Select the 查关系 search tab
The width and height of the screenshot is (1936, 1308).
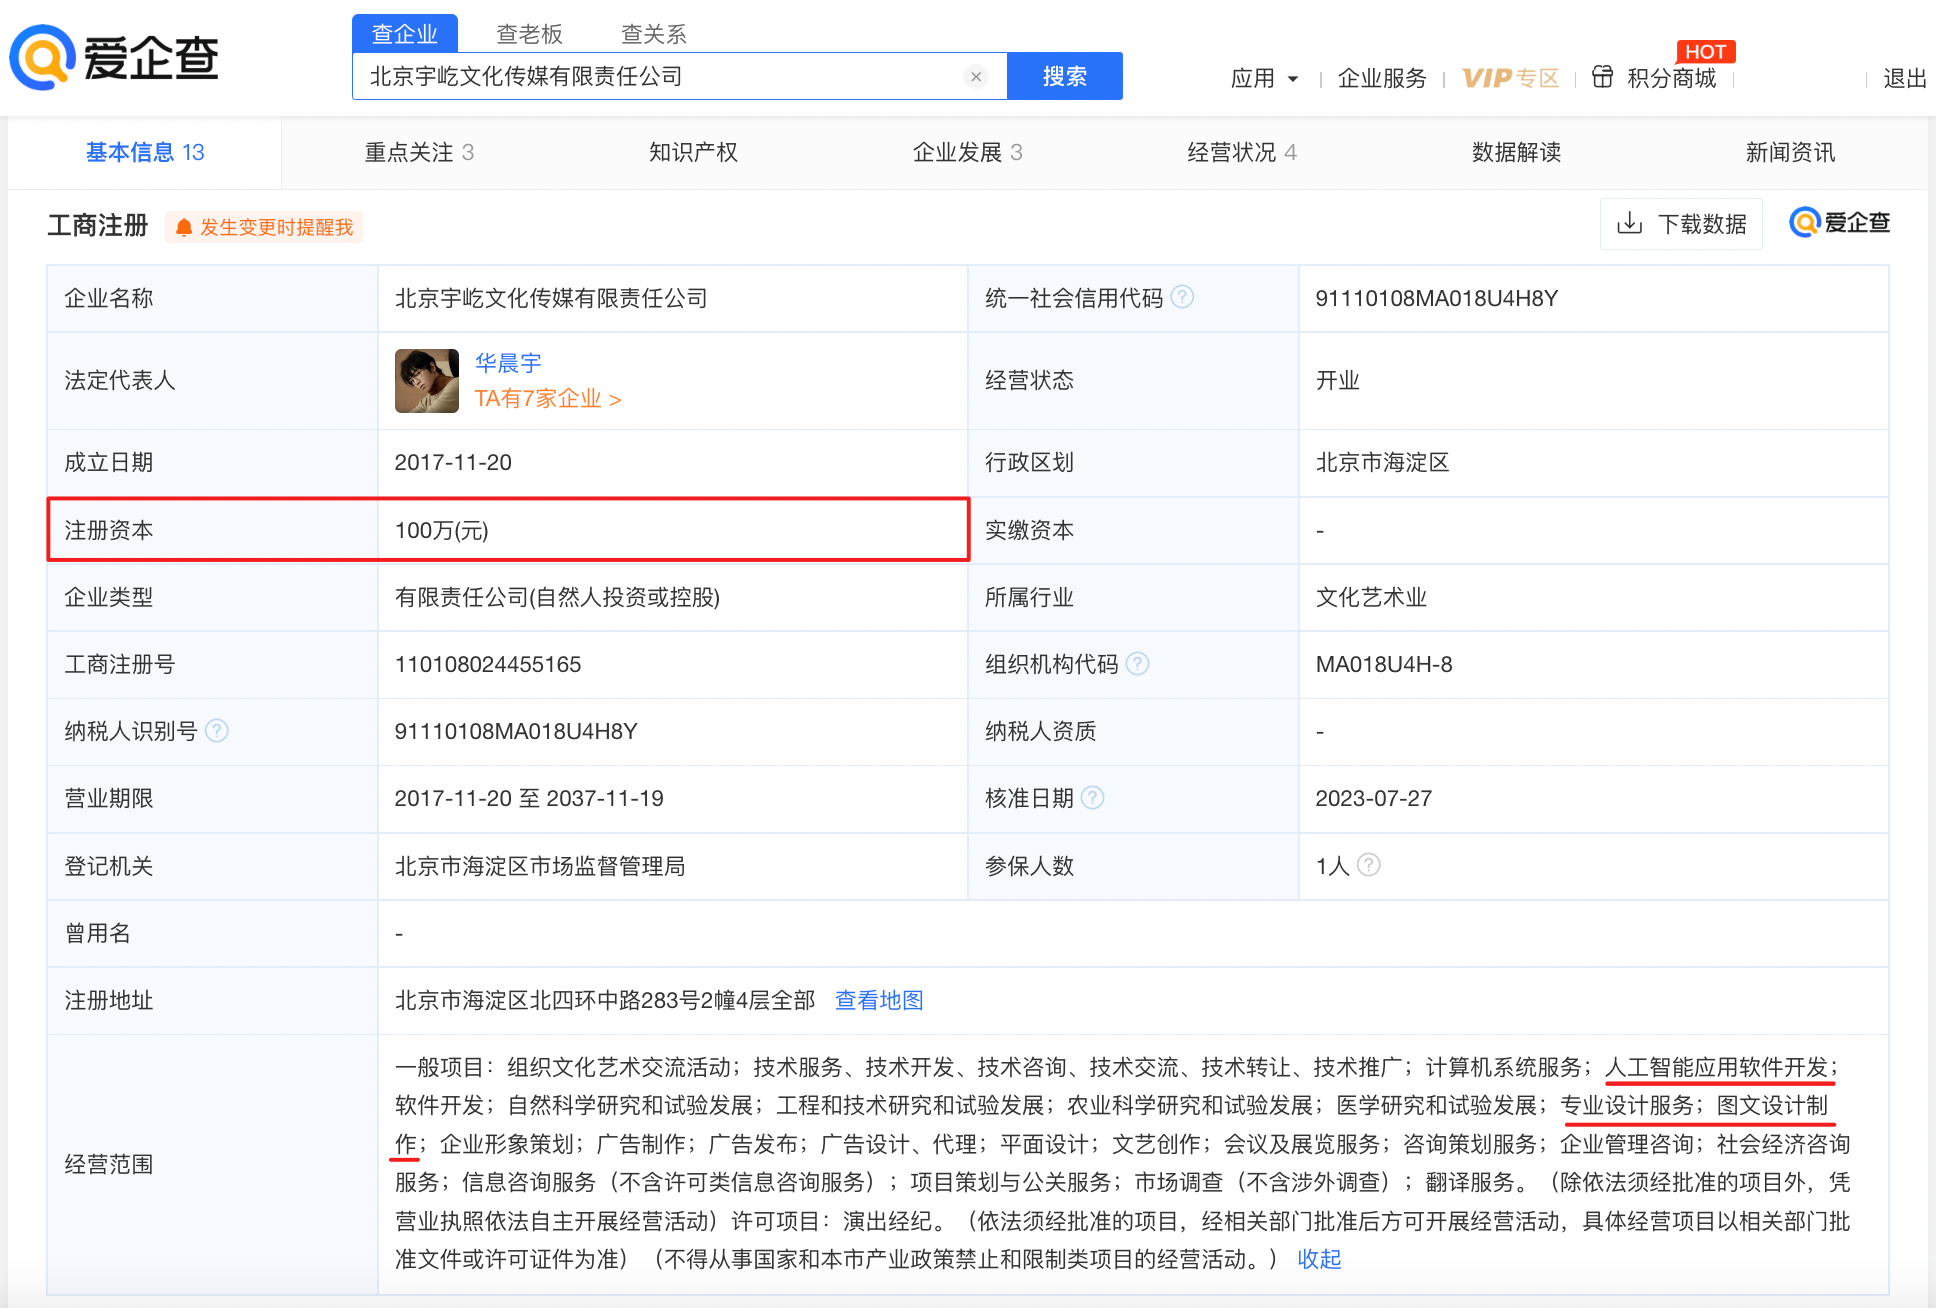(654, 34)
